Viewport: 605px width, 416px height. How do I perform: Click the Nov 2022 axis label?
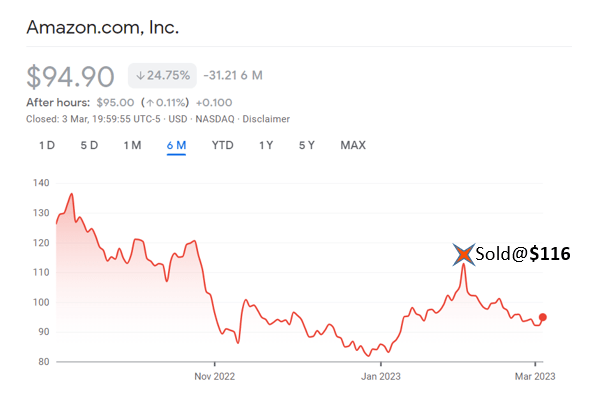(x=216, y=376)
